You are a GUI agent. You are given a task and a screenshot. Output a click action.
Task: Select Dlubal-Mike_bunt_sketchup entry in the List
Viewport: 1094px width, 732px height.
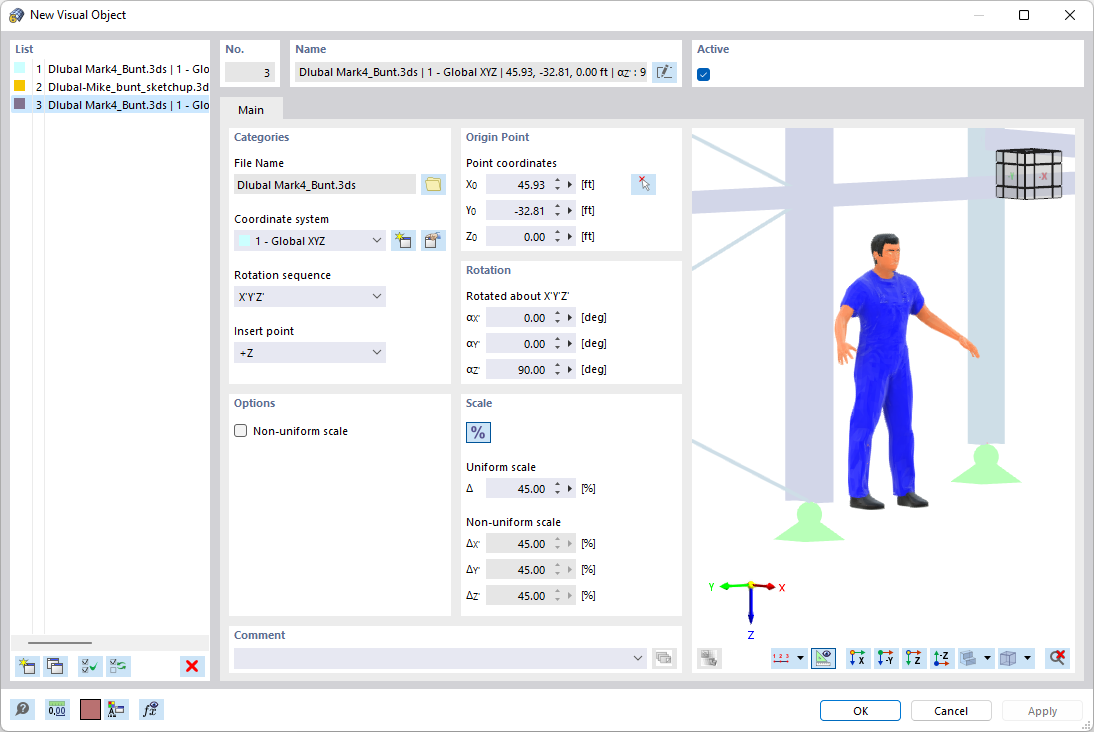coord(108,86)
